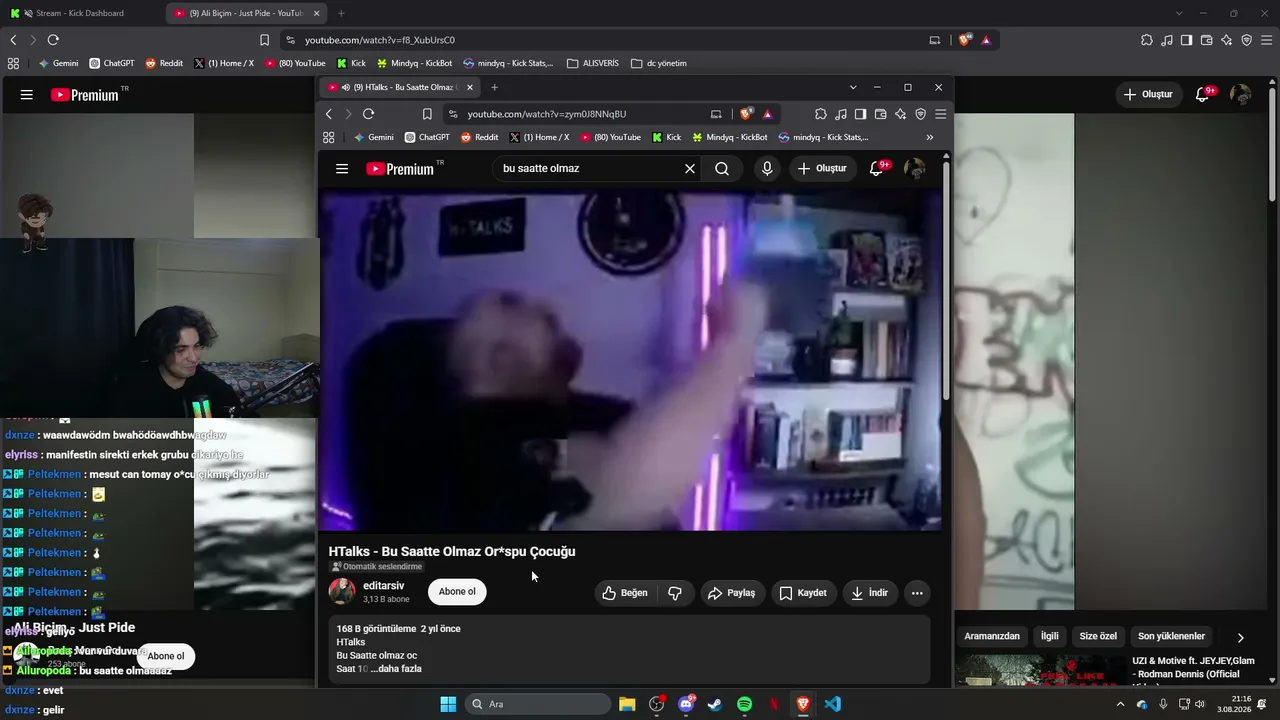Select the '(9) HTalks - Bu Saatte Olmaz' tab

pyautogui.click(x=401, y=87)
